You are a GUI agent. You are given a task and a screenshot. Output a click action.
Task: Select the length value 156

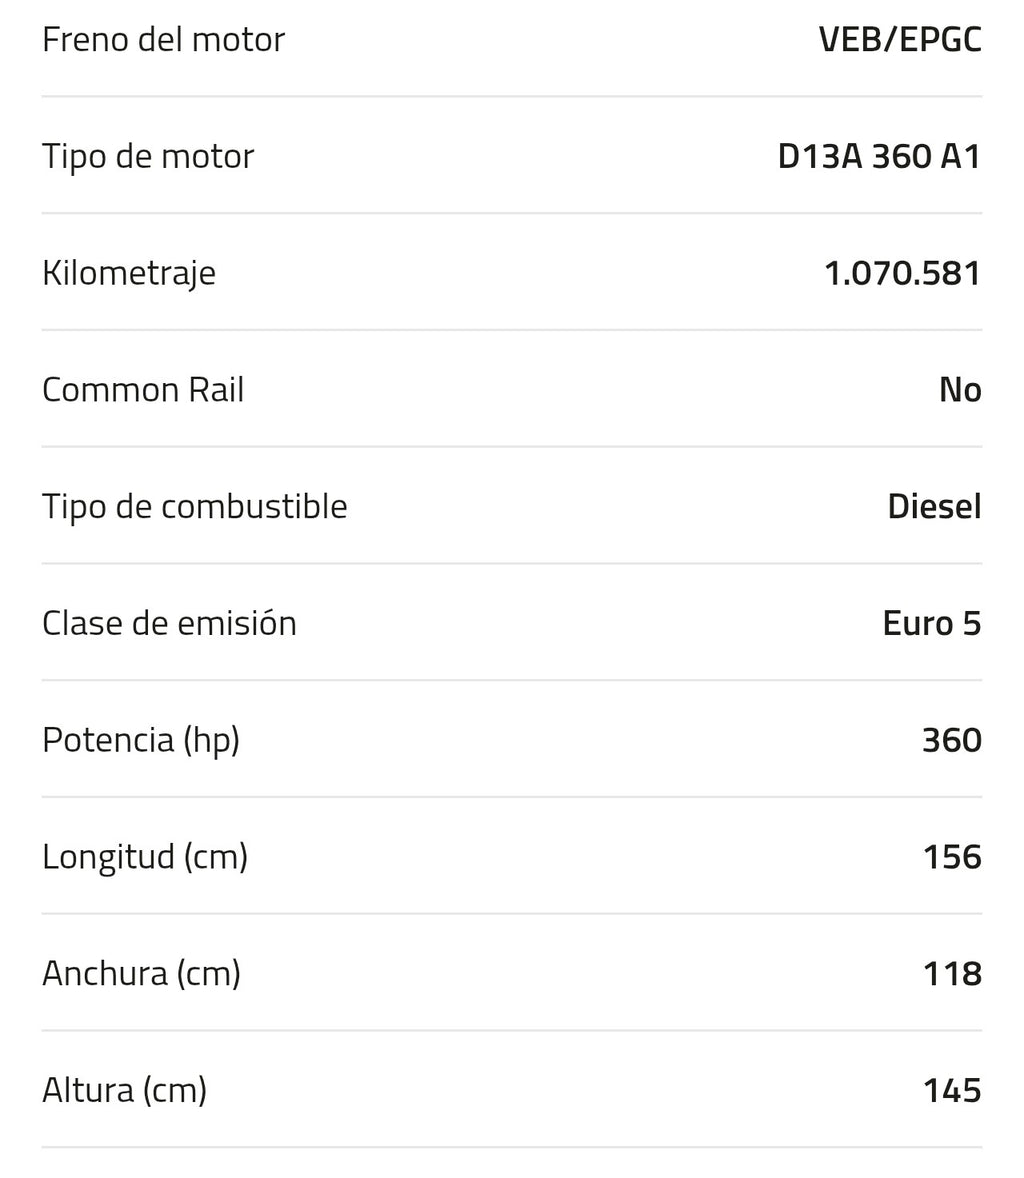[953, 857]
